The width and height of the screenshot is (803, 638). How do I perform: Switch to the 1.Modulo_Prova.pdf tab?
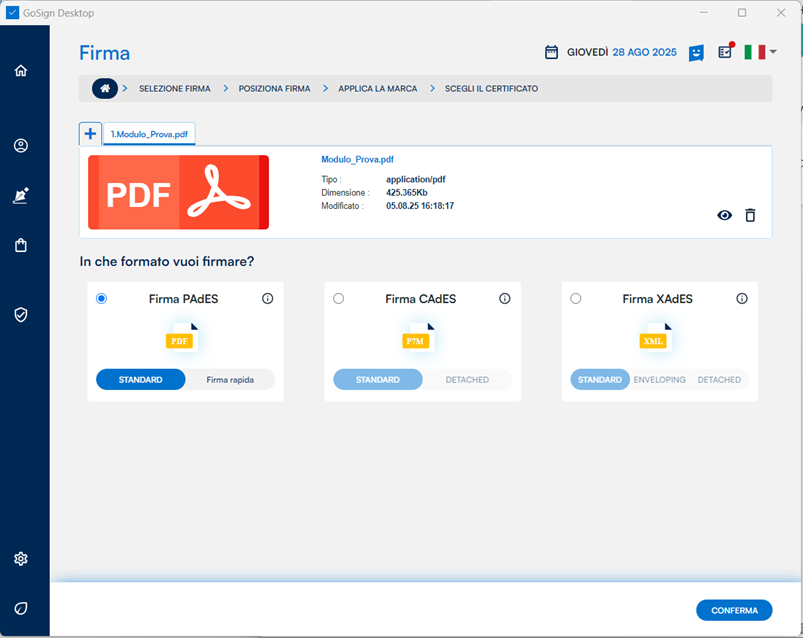pos(150,134)
